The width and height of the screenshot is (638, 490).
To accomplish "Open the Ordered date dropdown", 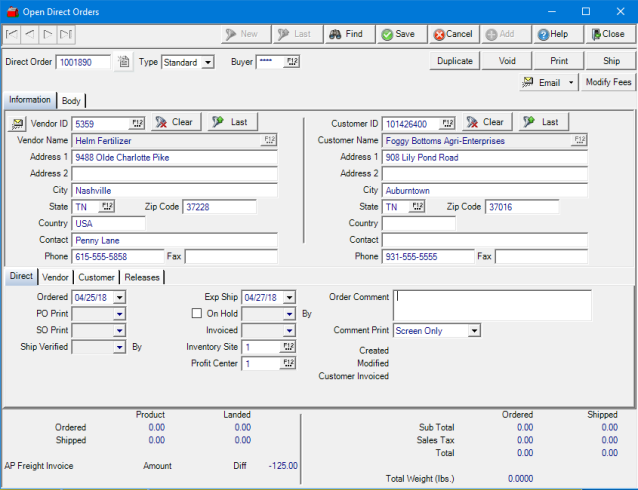I will pos(119,297).
